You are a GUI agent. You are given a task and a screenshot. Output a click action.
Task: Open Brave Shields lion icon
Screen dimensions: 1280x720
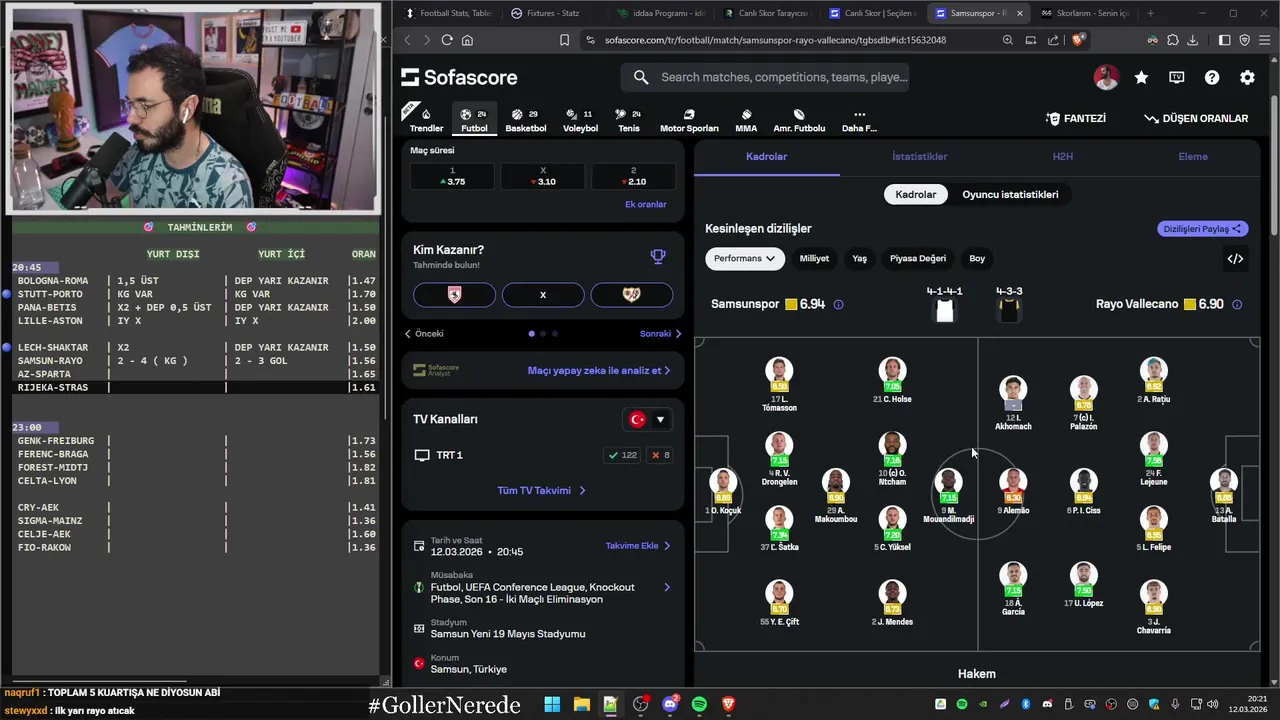1077,40
